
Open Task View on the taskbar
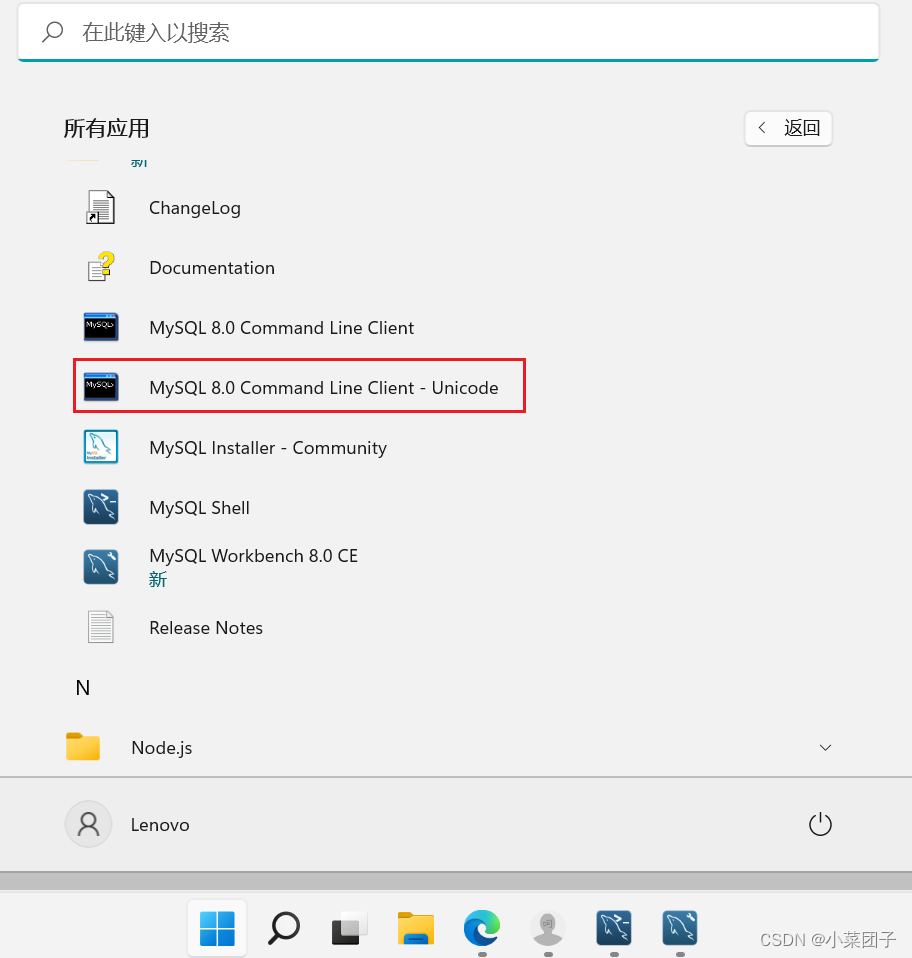coord(349,928)
